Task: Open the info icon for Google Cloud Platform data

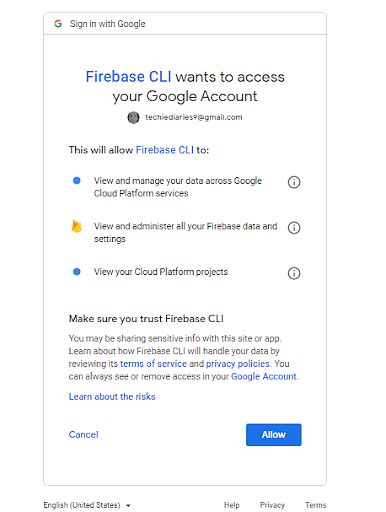Action: pos(294,182)
